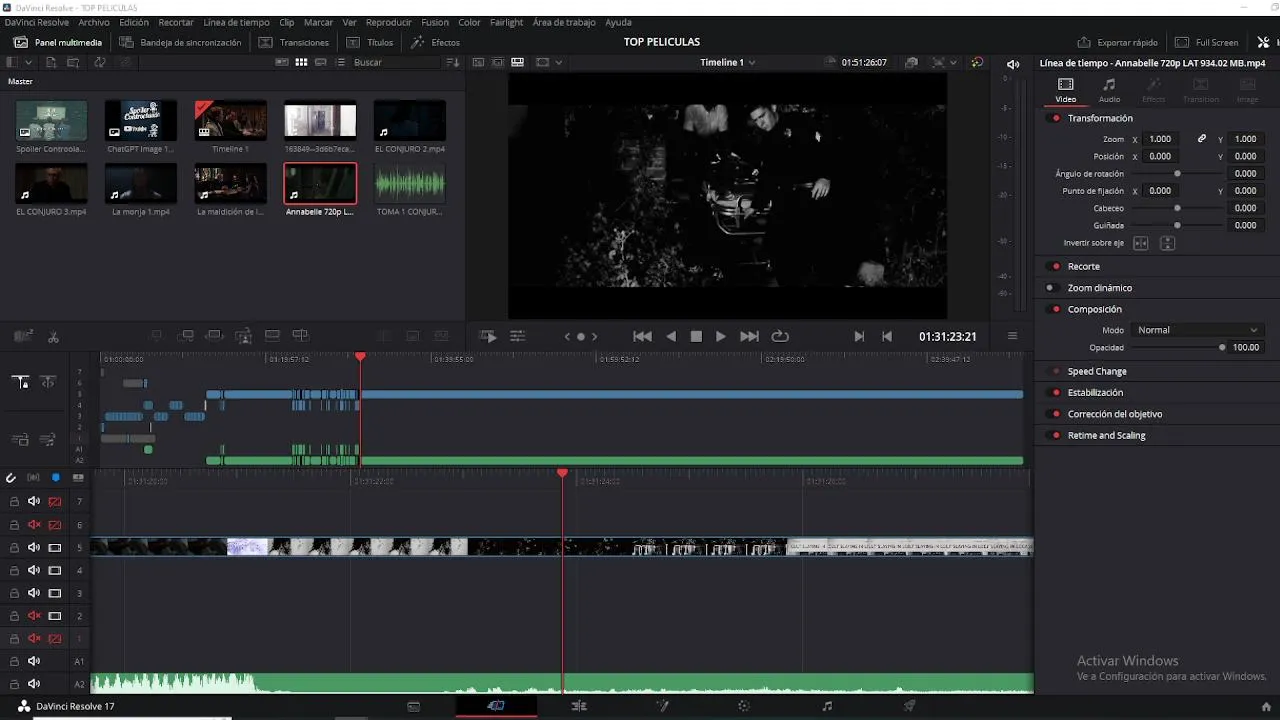Adjust the Cabeceo slider

(1177, 208)
